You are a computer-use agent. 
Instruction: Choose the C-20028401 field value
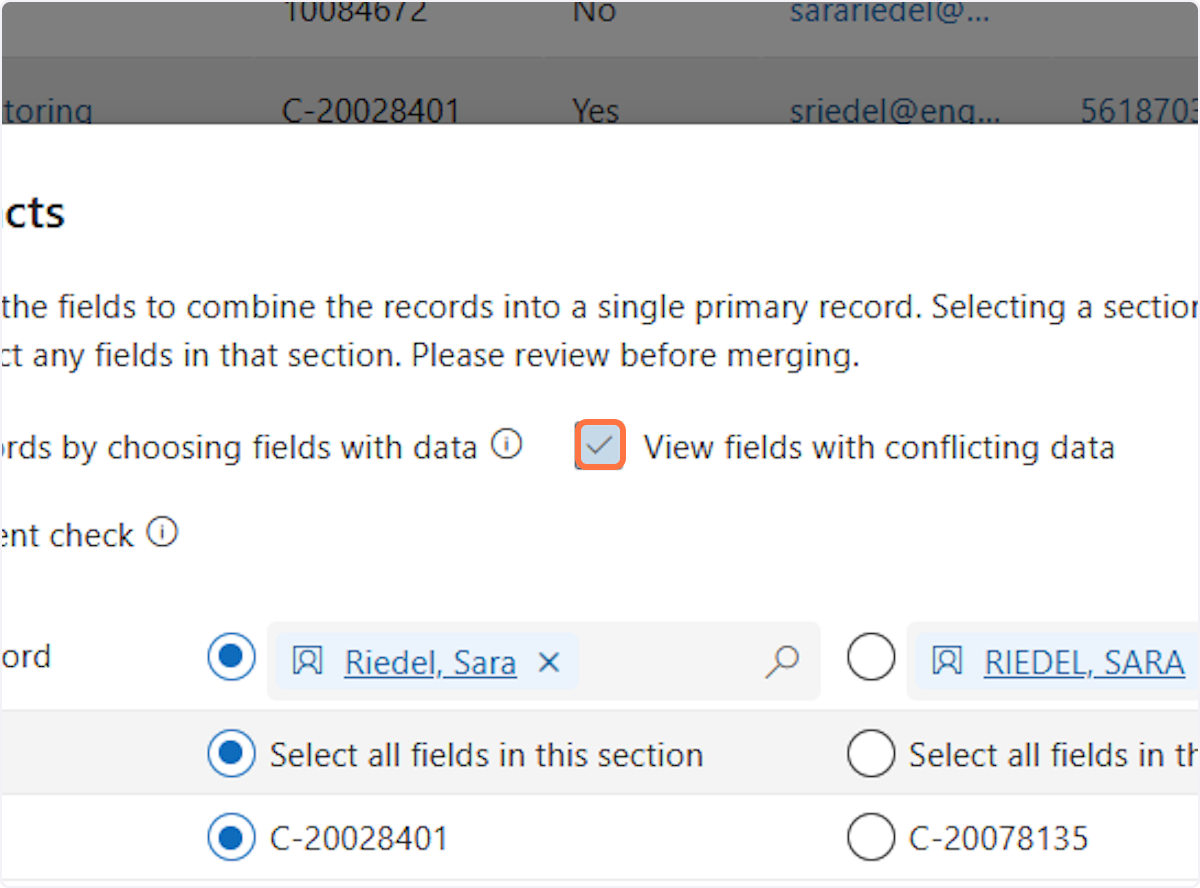231,838
